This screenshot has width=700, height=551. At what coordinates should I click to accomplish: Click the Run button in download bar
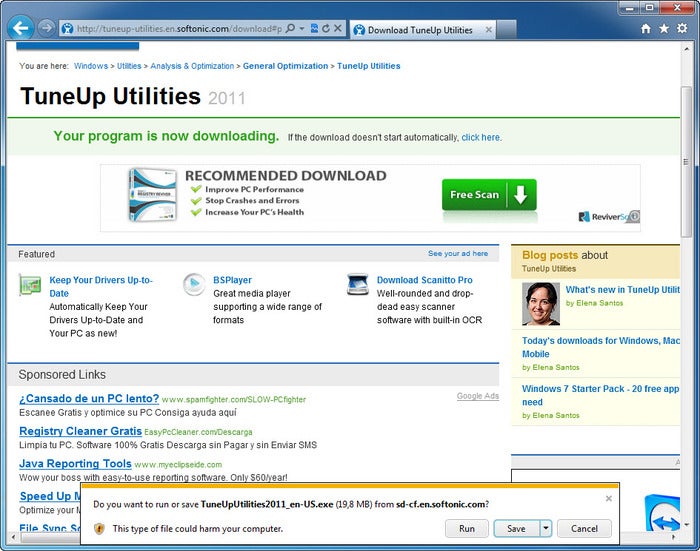pyautogui.click(x=467, y=529)
